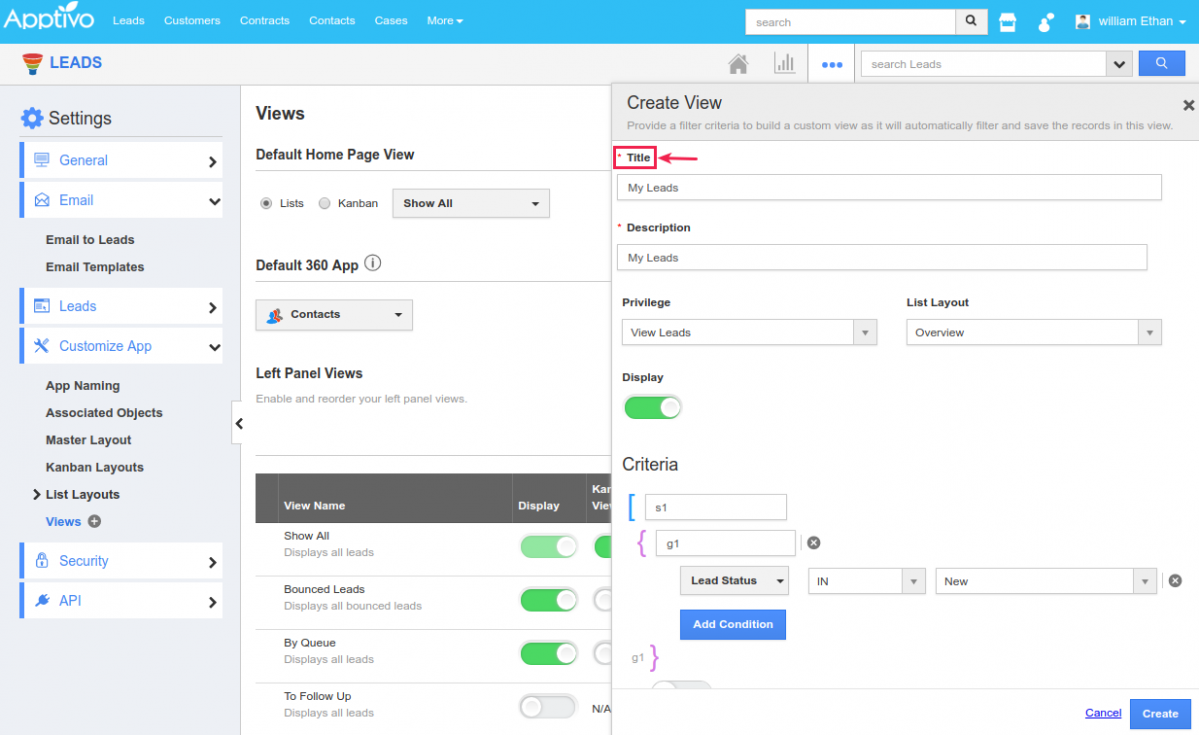
Task: Open the Leads home view icon
Action: 738,63
